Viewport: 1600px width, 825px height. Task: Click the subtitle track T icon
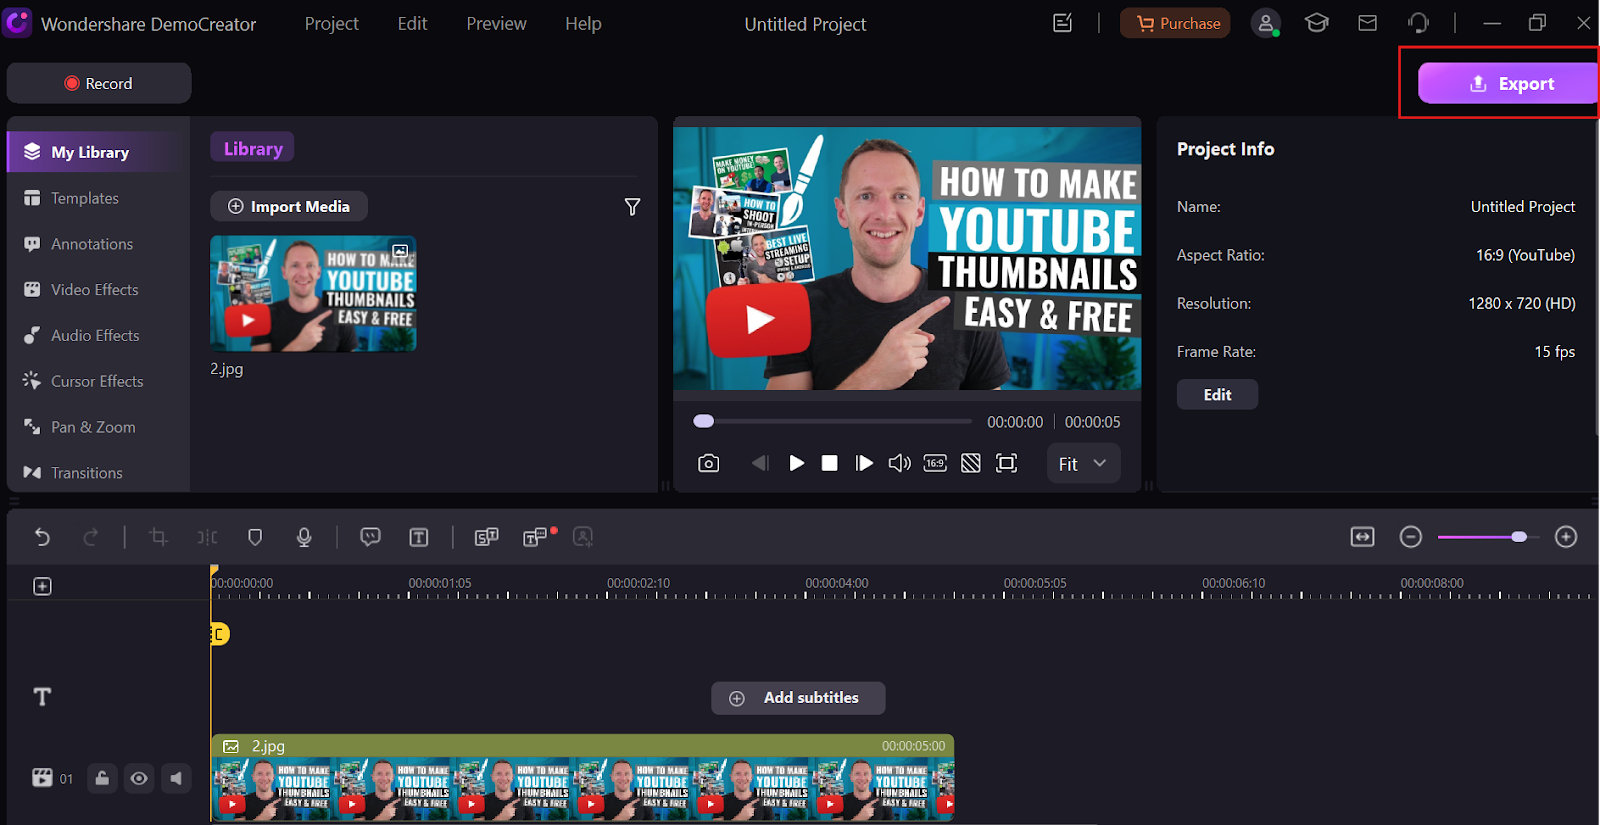click(42, 697)
